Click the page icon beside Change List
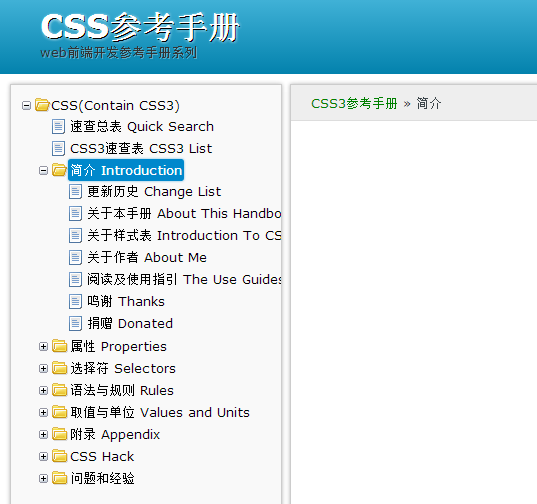This screenshot has height=504, width=537. [x=75, y=191]
